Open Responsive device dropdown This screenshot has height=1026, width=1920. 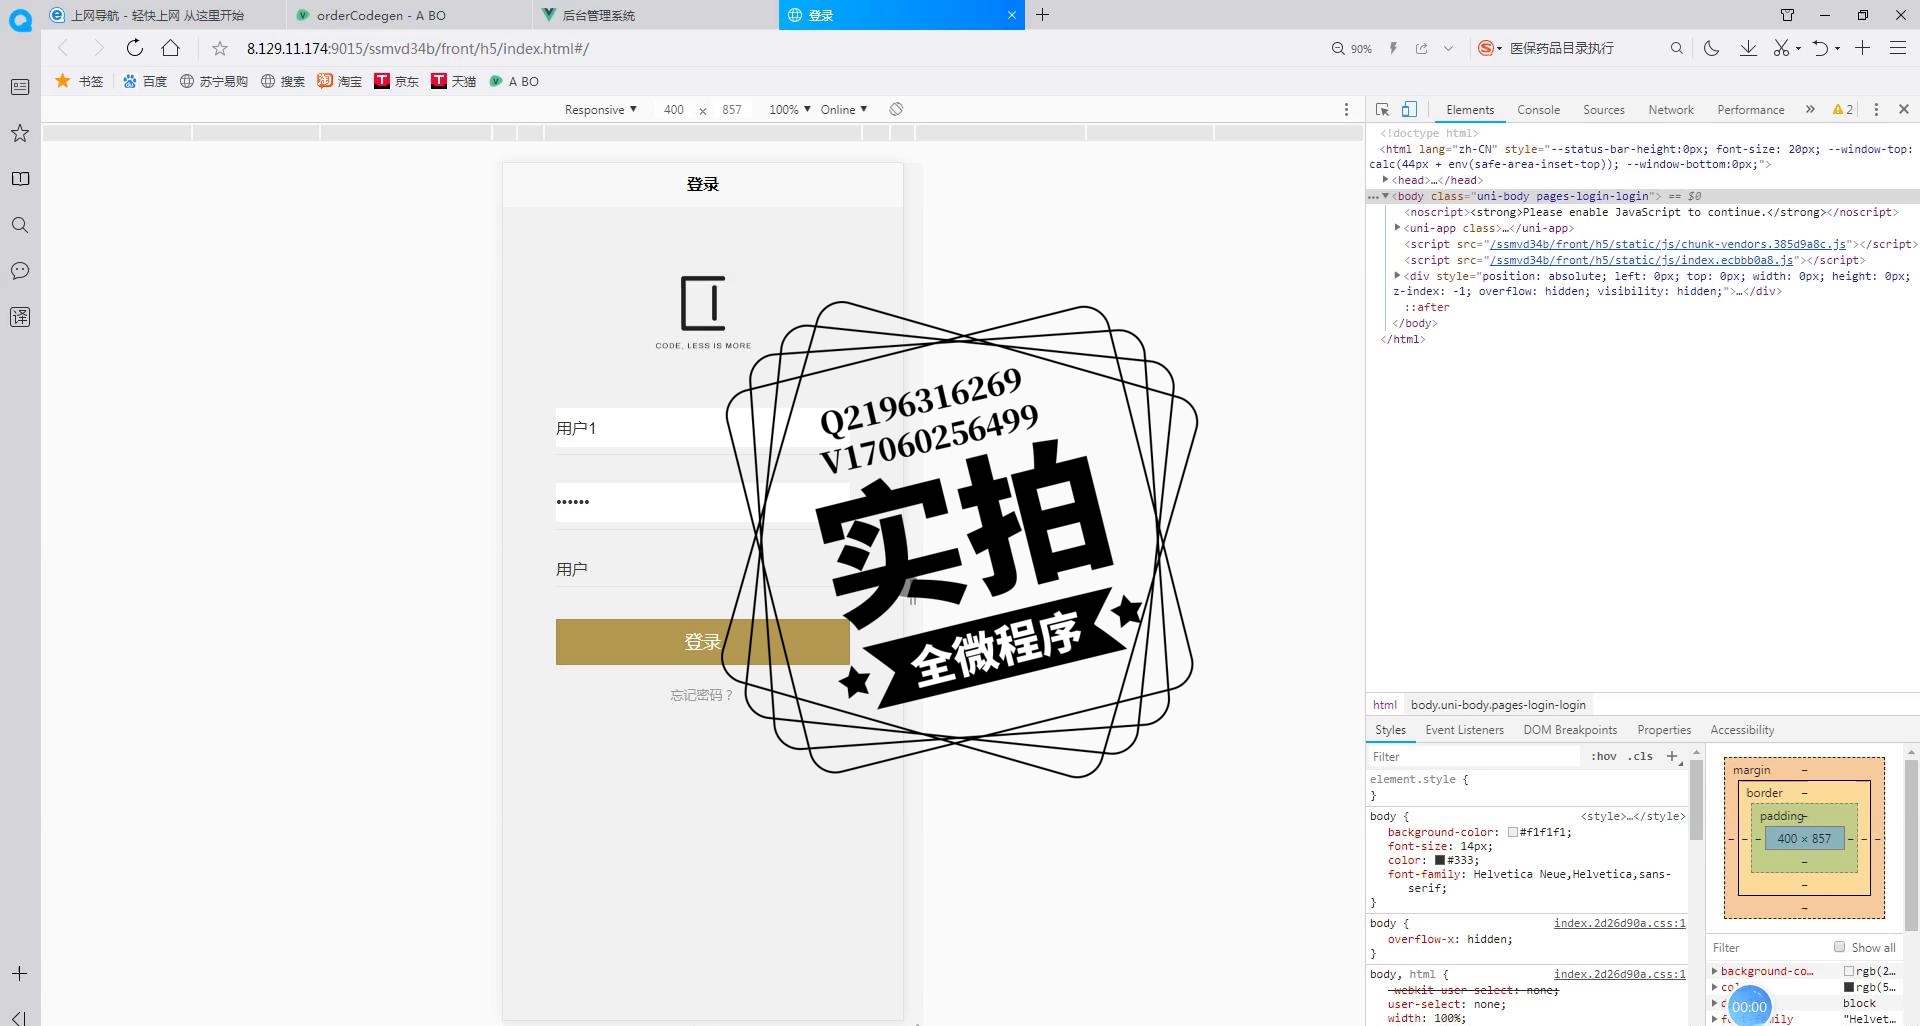[x=600, y=110]
